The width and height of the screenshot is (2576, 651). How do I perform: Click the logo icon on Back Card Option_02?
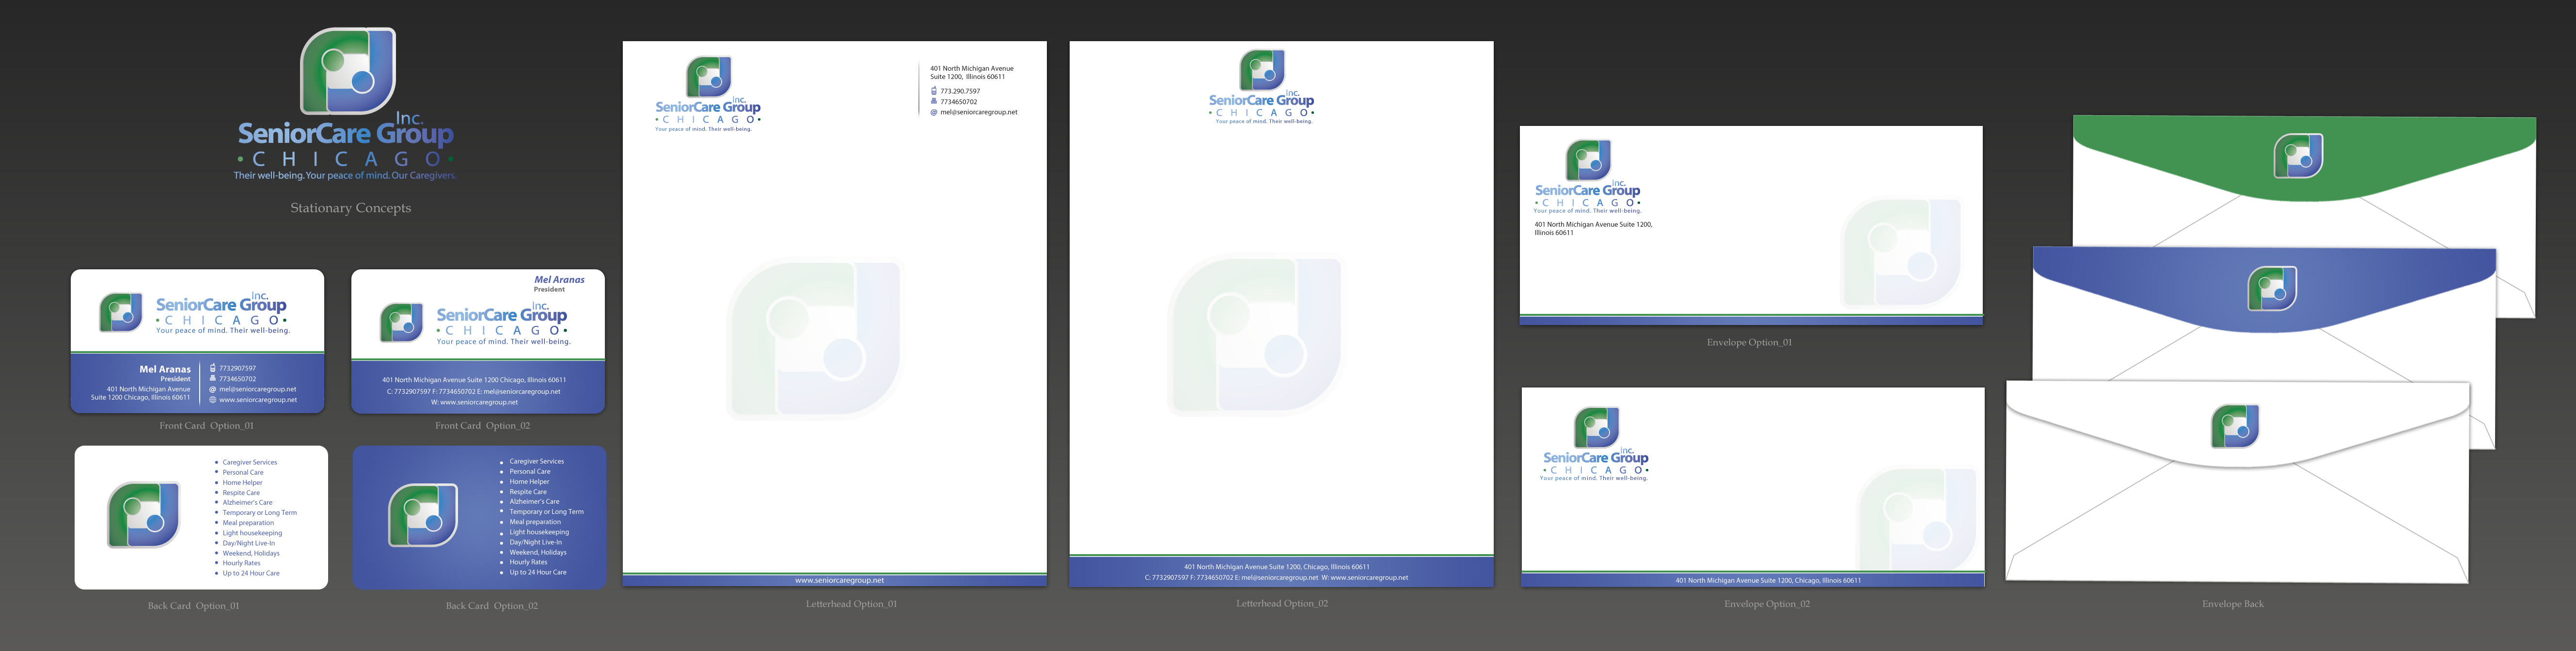click(x=423, y=514)
